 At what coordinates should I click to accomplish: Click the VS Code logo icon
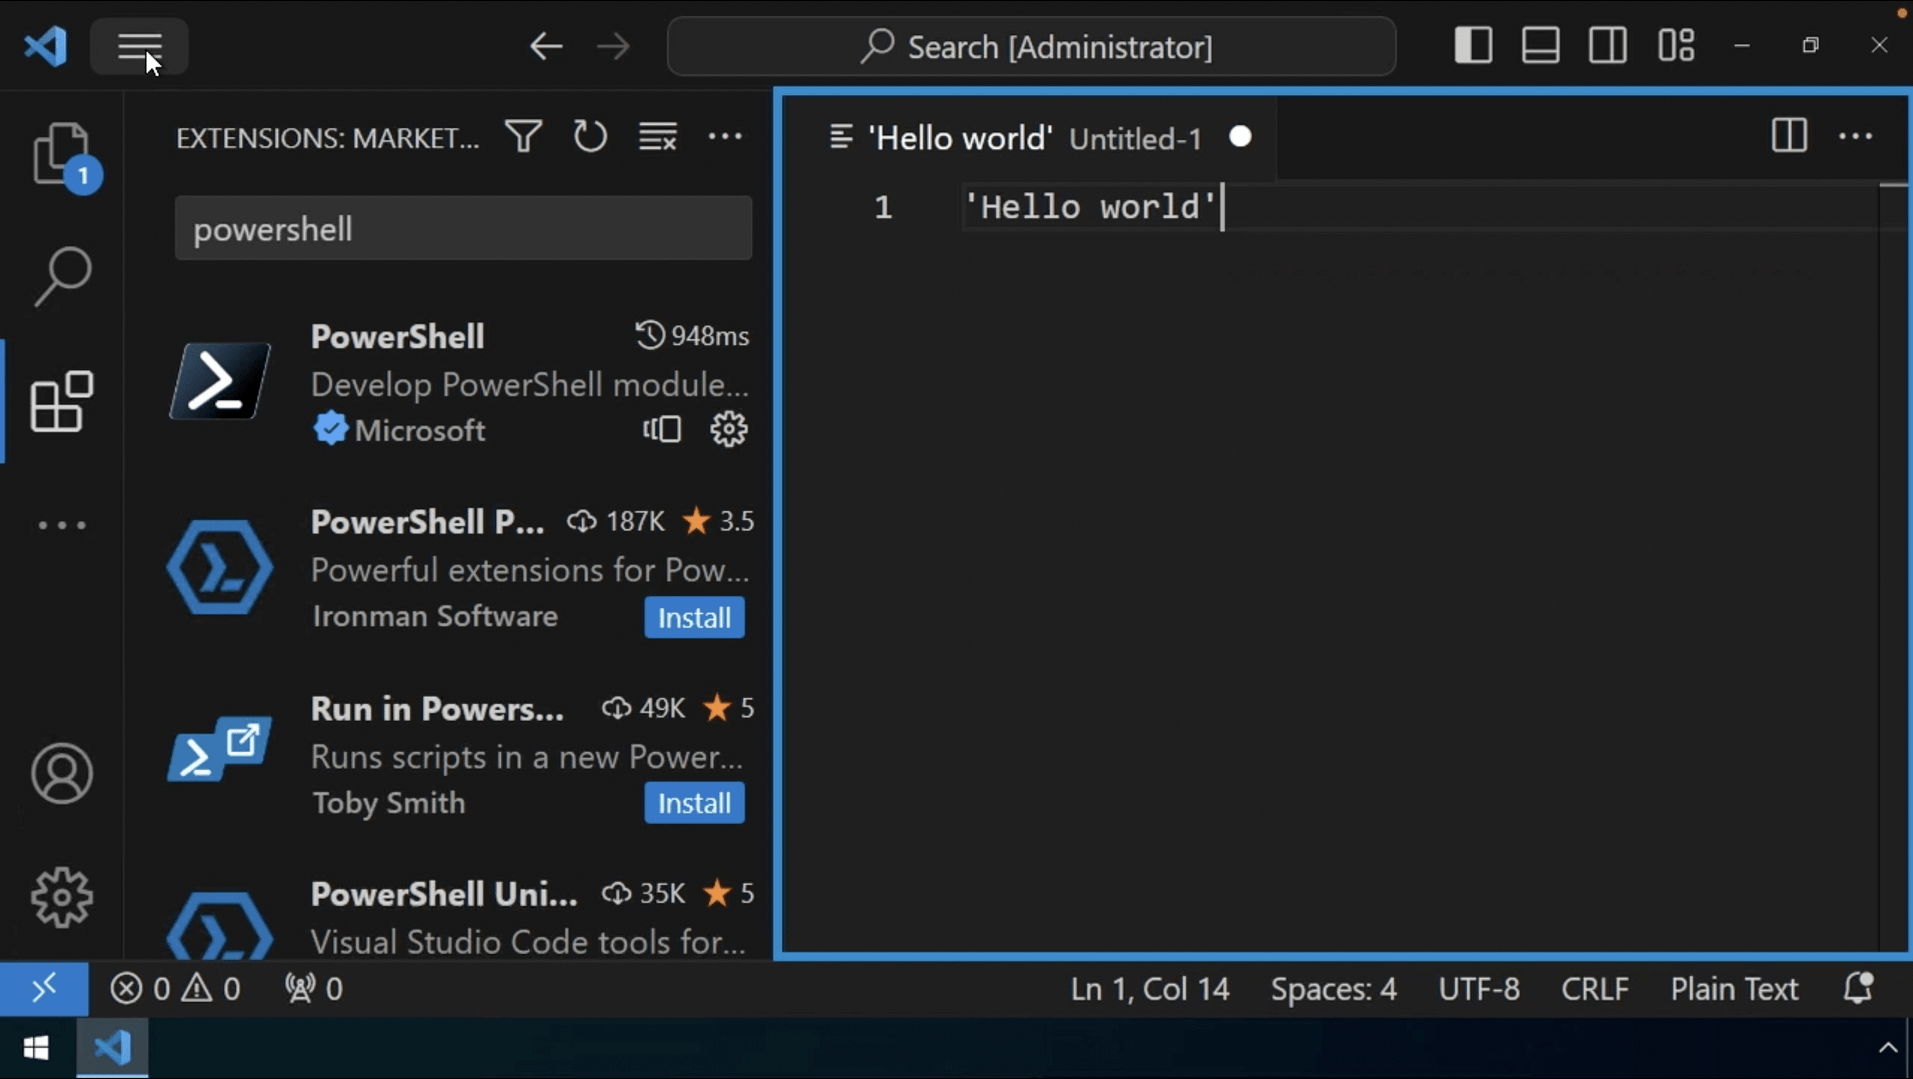(x=46, y=46)
